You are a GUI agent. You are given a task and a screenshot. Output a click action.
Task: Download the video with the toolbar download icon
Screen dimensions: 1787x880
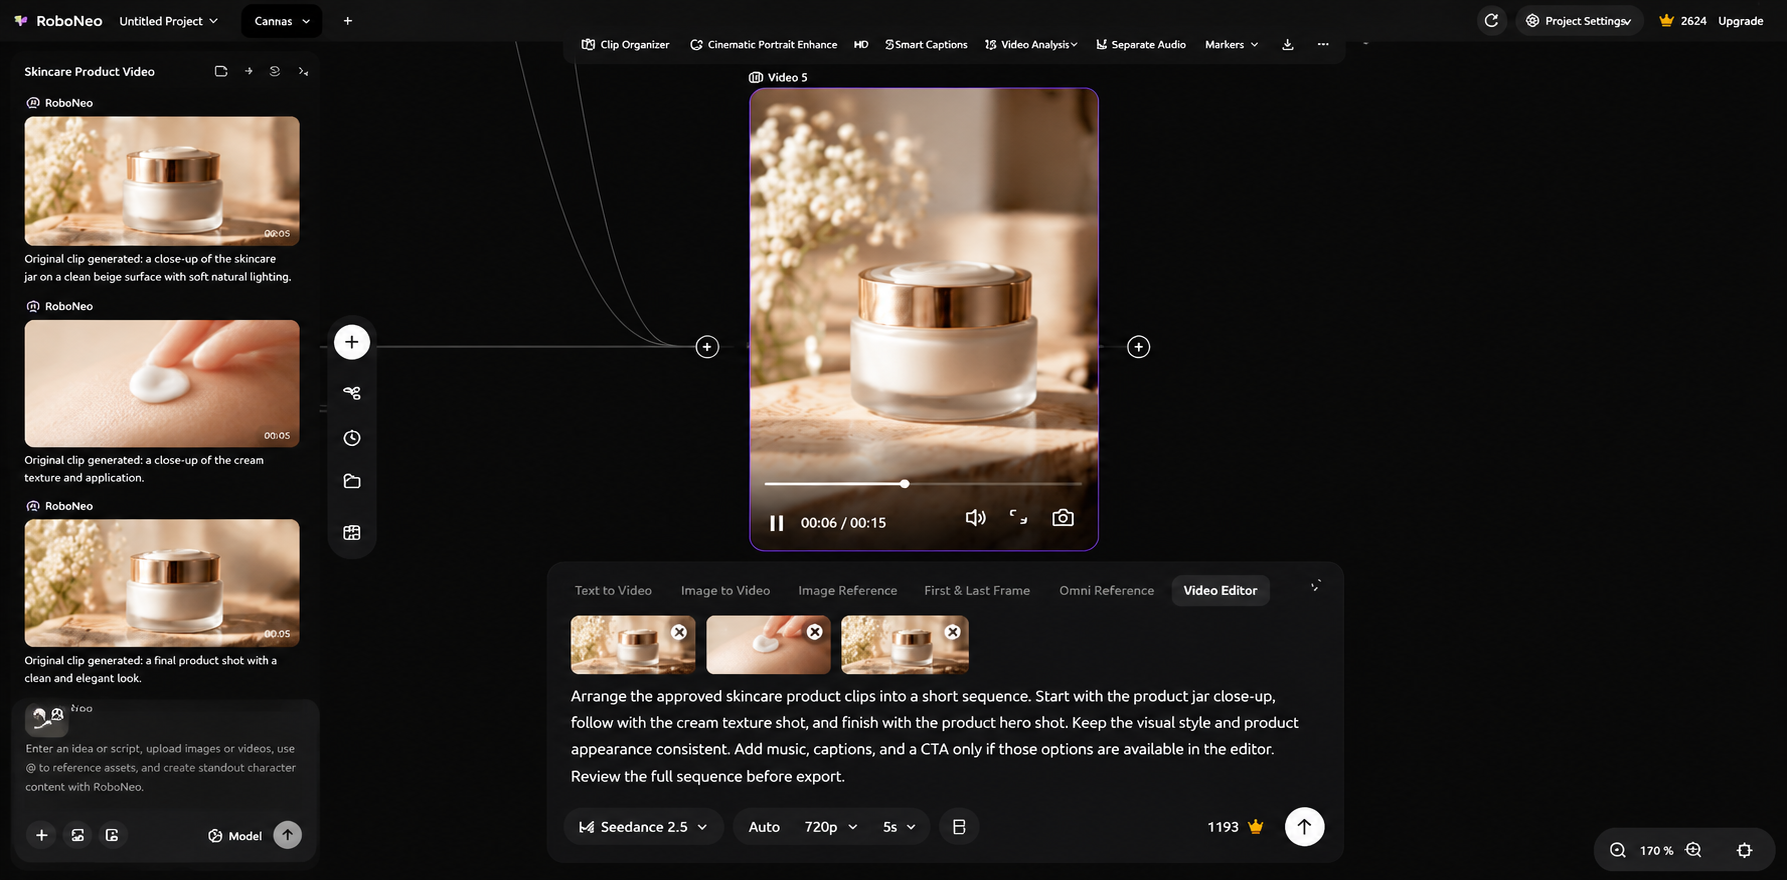pos(1288,45)
